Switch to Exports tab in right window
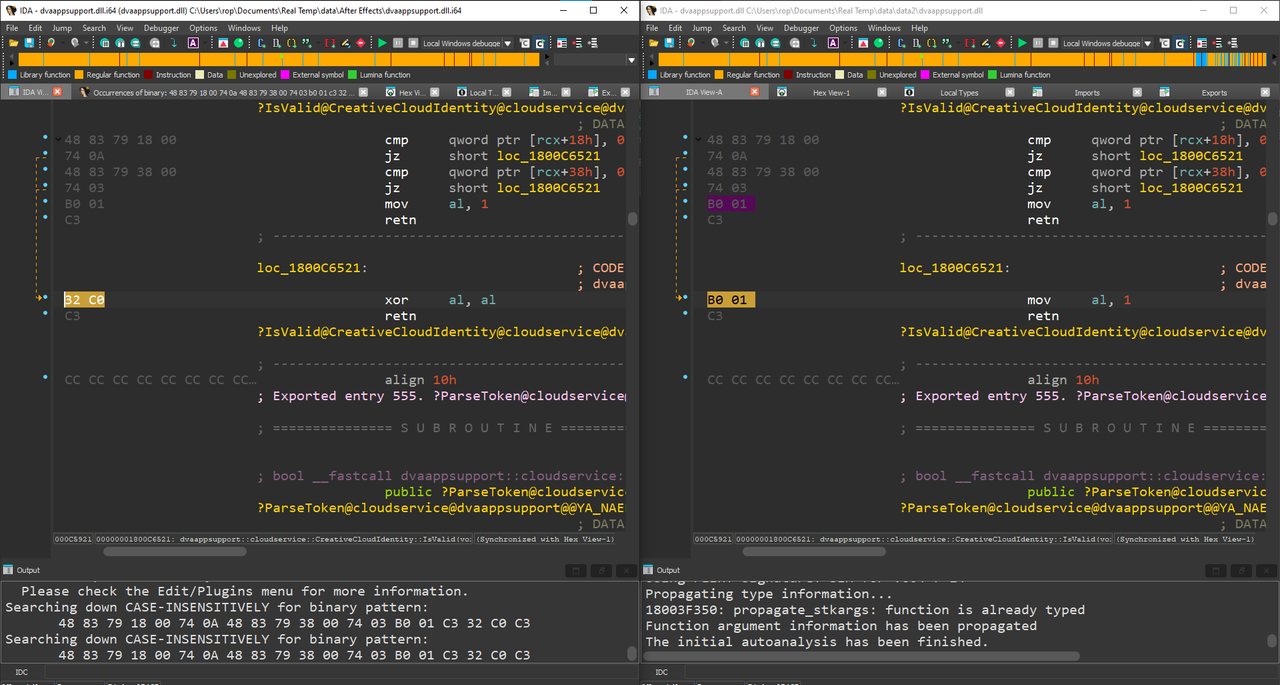The height and width of the screenshot is (685, 1280). pyautogui.click(x=1214, y=92)
